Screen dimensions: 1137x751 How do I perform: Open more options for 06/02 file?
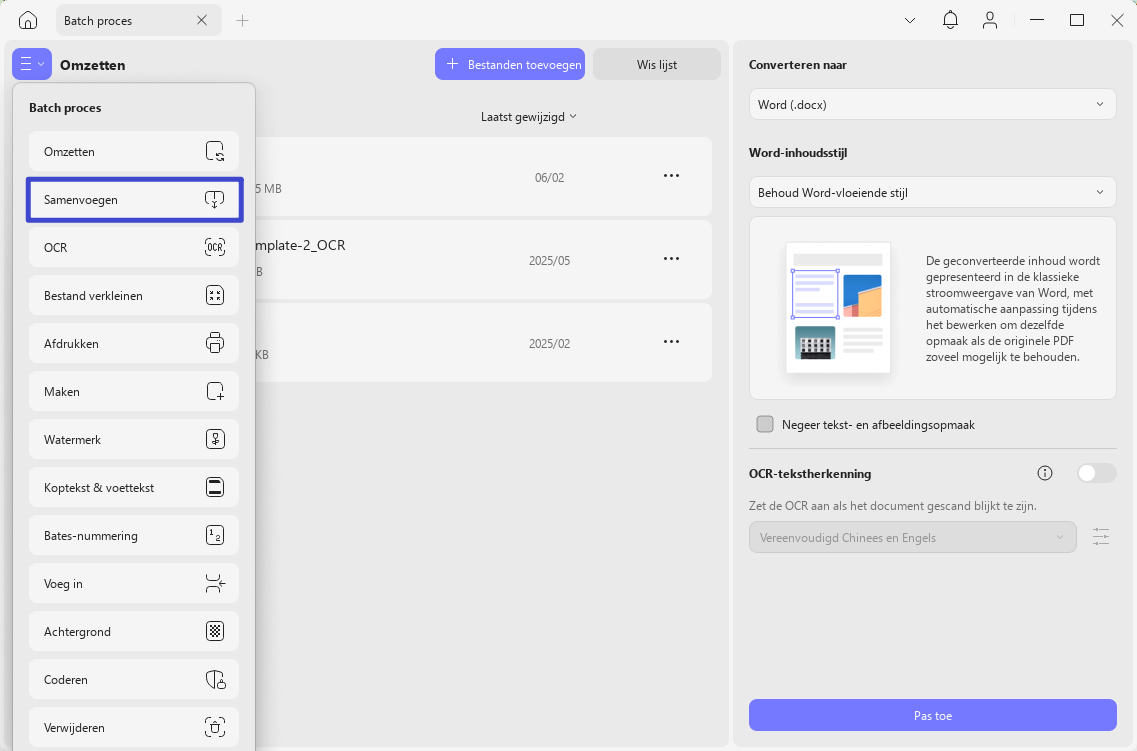671,176
